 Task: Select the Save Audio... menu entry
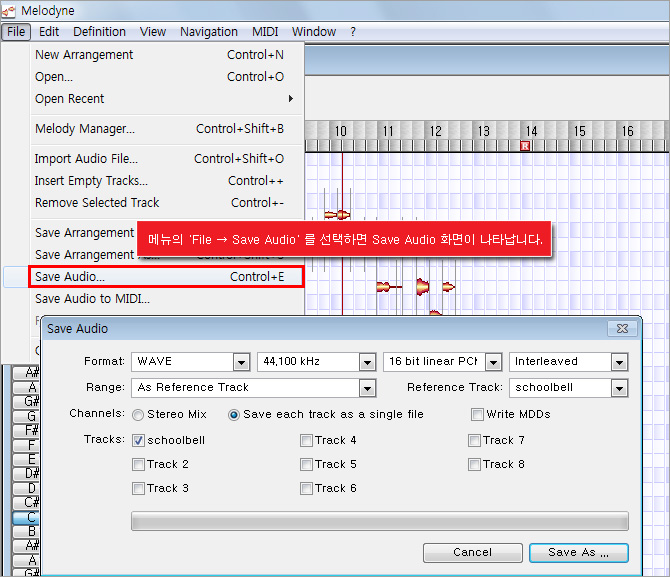(166, 277)
